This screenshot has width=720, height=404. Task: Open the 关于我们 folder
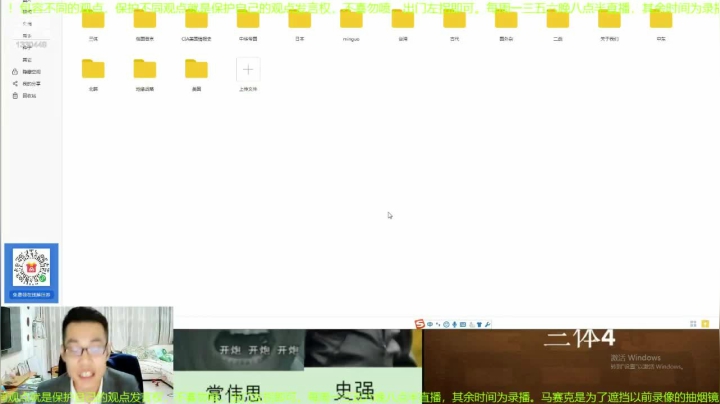[609, 20]
